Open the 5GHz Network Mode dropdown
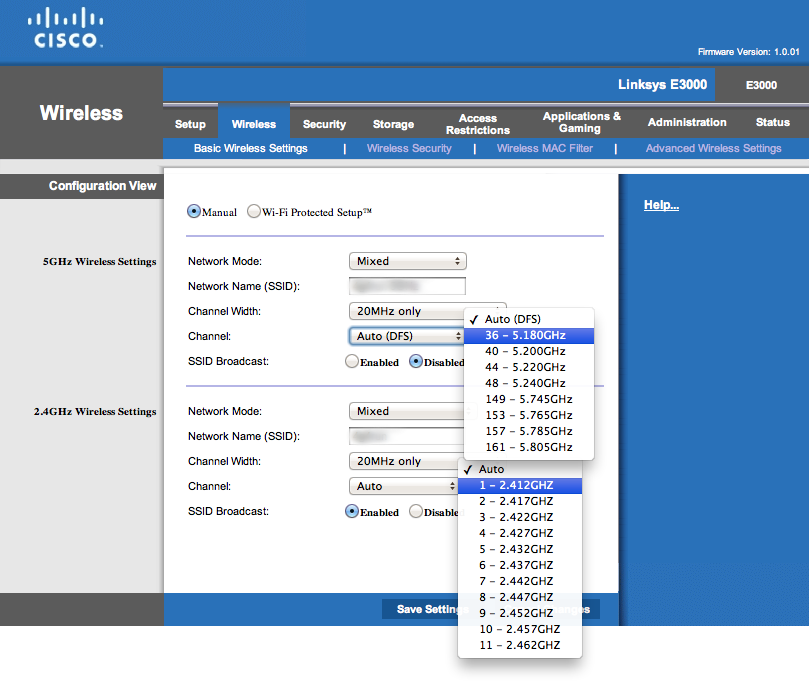 tap(408, 261)
